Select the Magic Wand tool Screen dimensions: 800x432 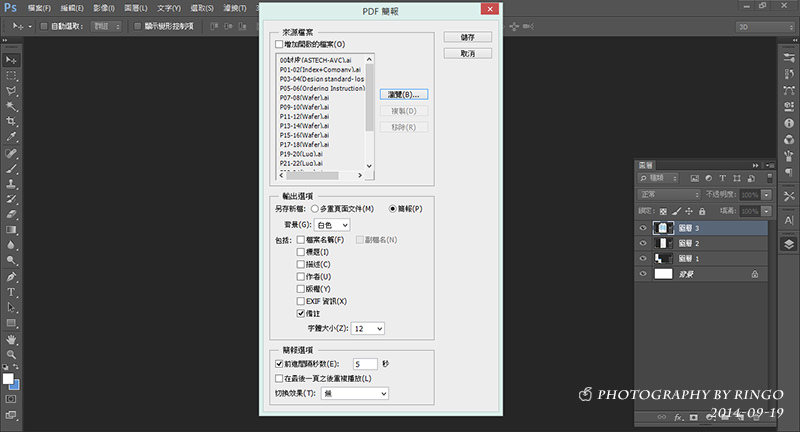(11, 106)
